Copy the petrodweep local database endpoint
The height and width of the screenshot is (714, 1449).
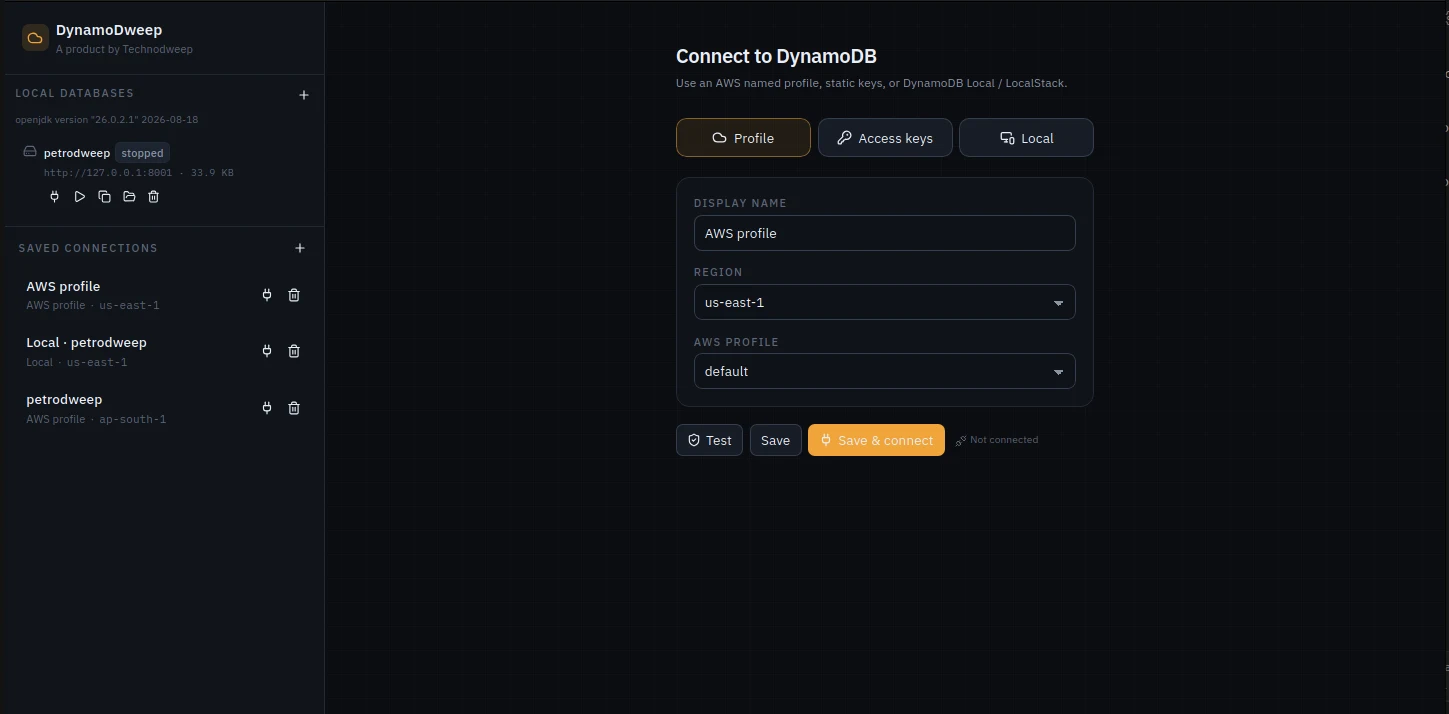(104, 197)
